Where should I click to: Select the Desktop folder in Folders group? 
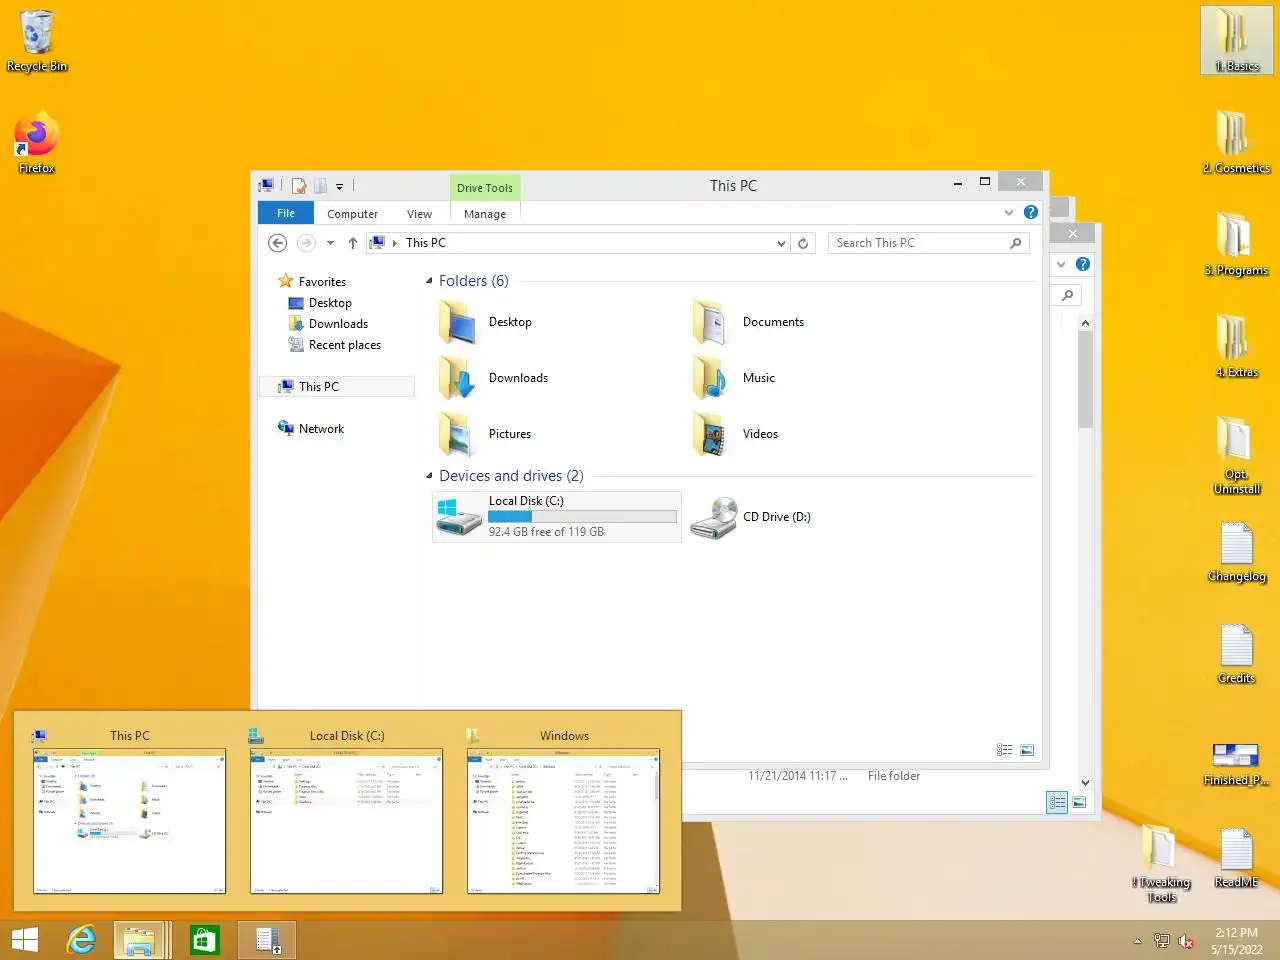486,322
